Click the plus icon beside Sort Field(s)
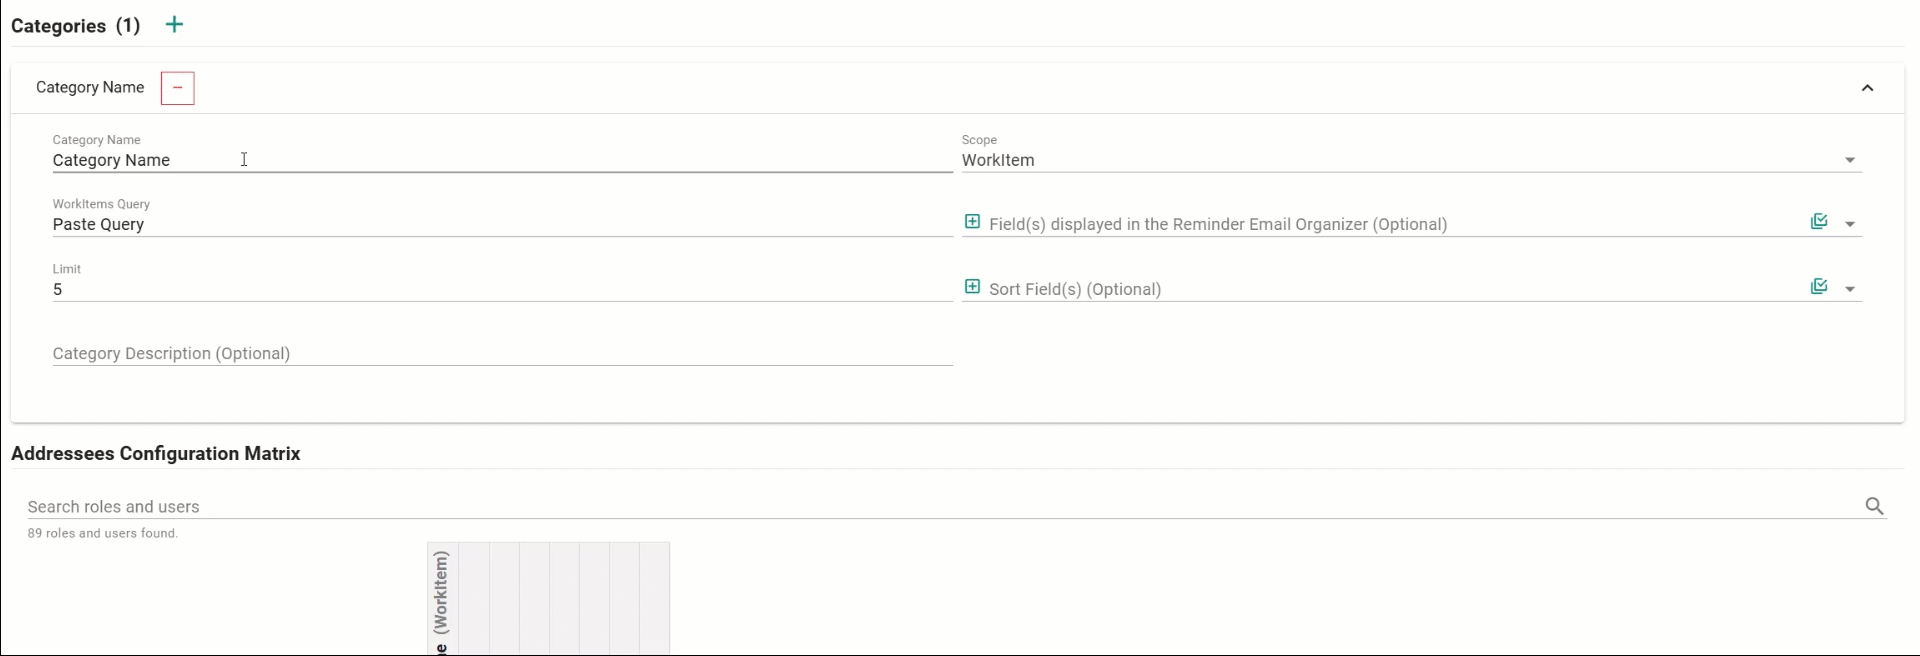This screenshot has height=656, width=1920. click(x=972, y=287)
